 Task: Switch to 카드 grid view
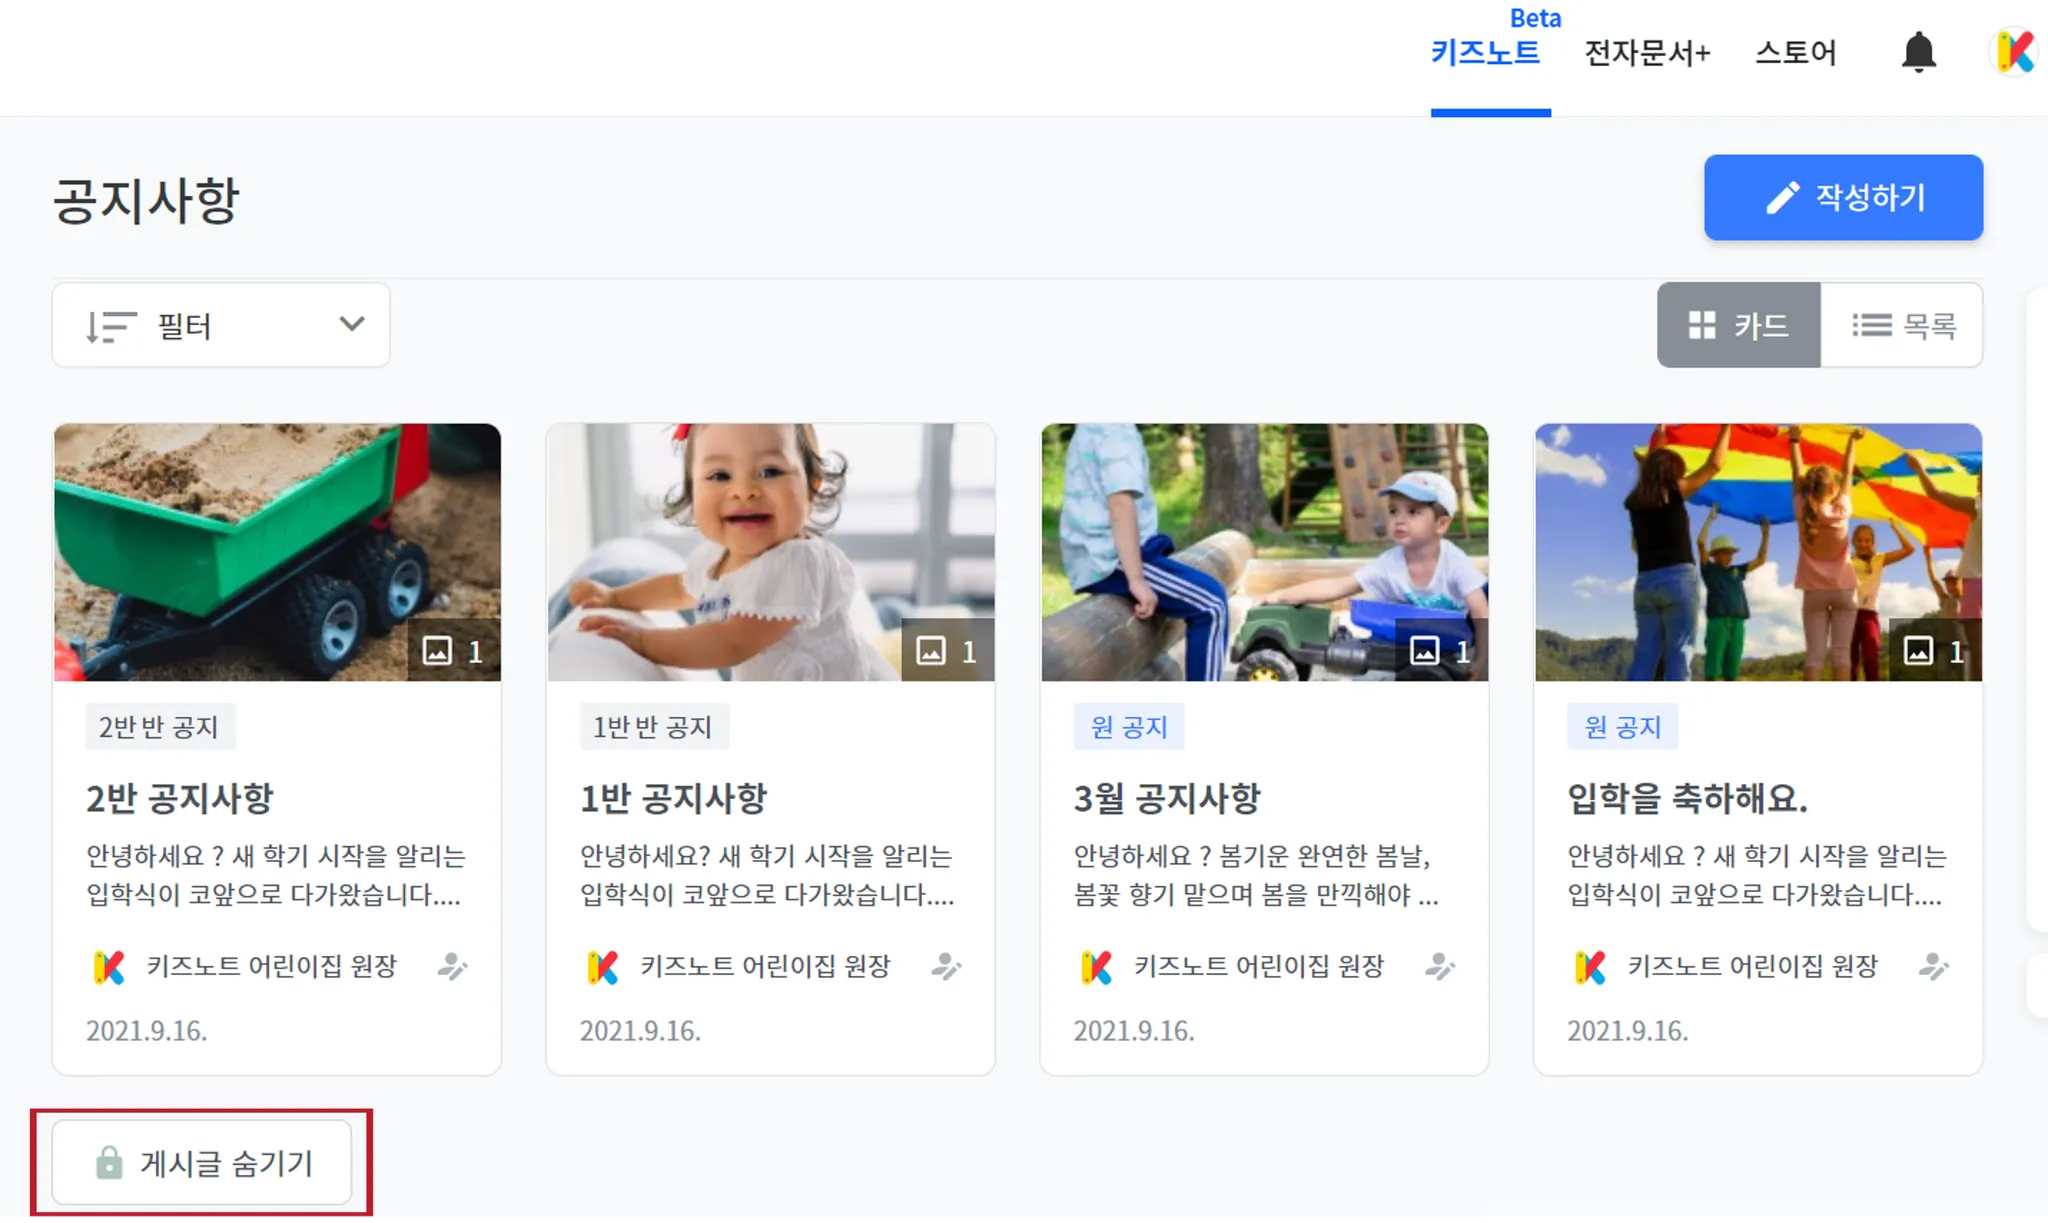pos(1738,325)
